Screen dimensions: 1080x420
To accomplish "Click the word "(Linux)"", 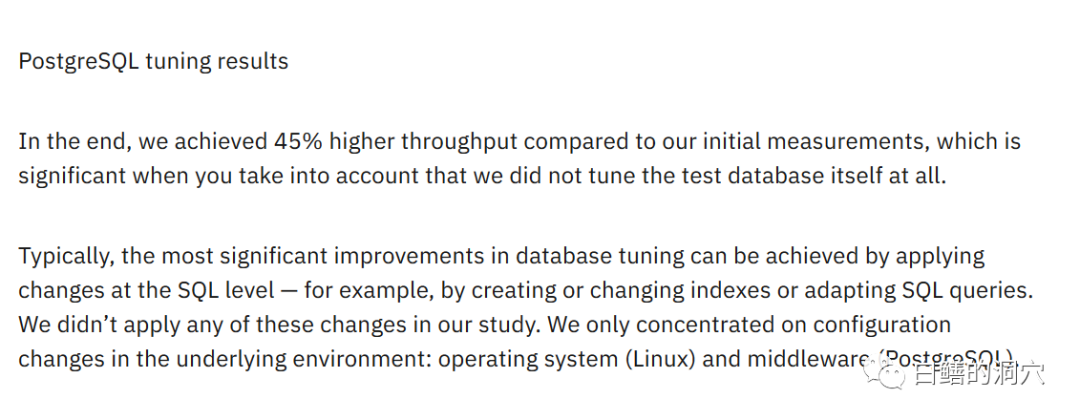I will pos(661,359).
